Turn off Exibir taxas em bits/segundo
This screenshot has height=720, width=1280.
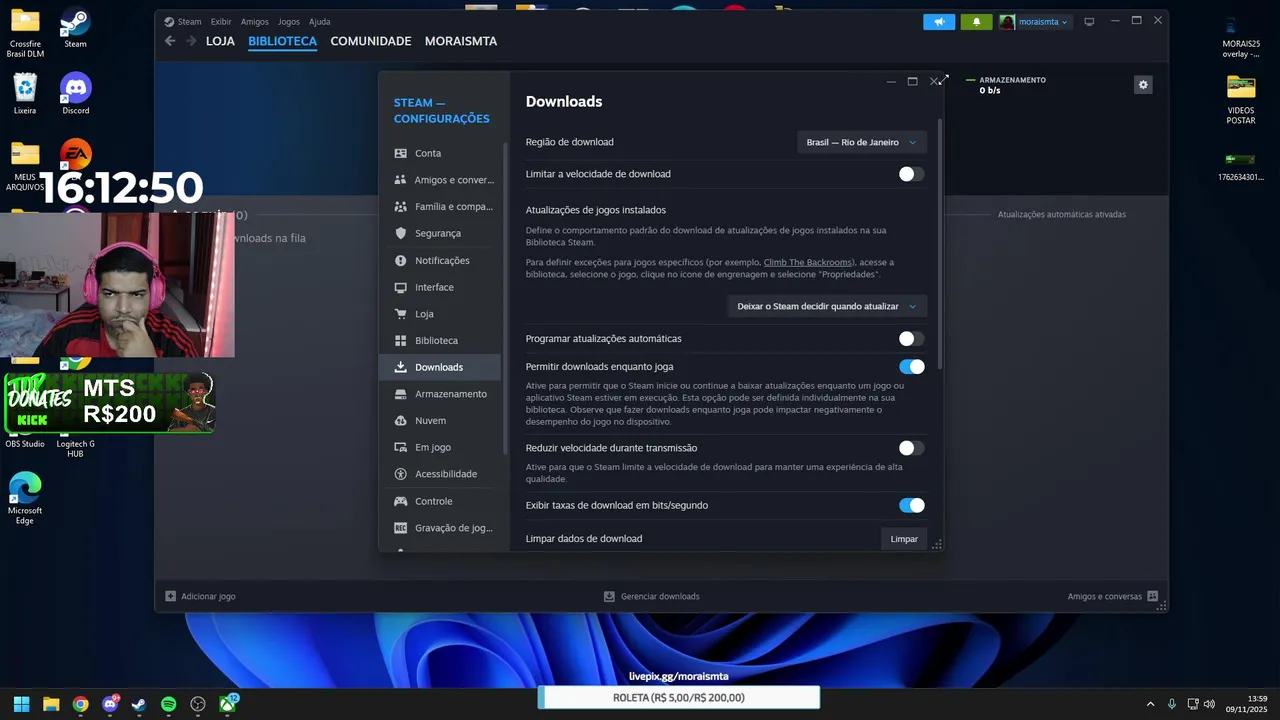pos(911,506)
